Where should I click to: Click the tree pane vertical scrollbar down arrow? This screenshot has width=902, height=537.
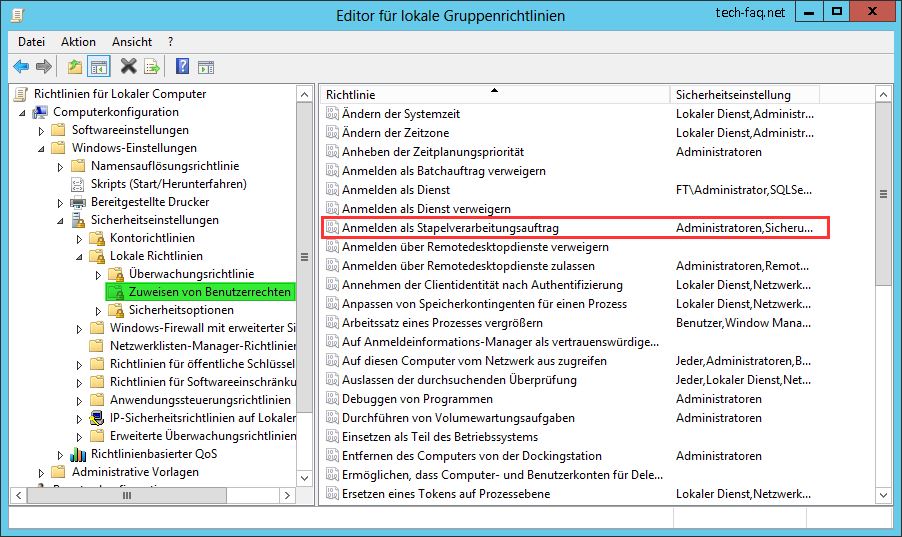click(304, 478)
